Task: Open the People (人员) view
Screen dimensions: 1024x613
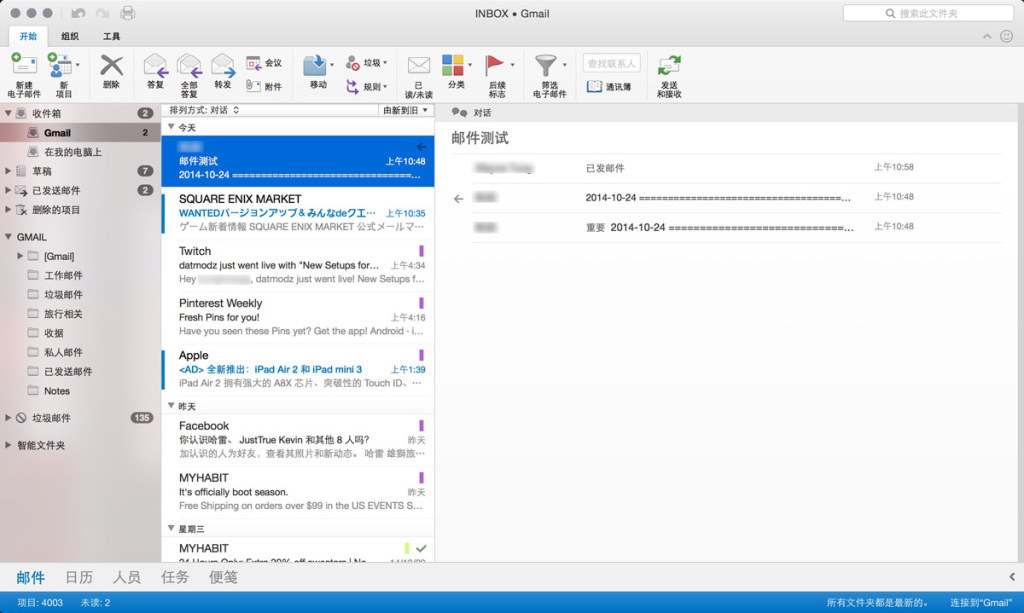Action: 126,578
